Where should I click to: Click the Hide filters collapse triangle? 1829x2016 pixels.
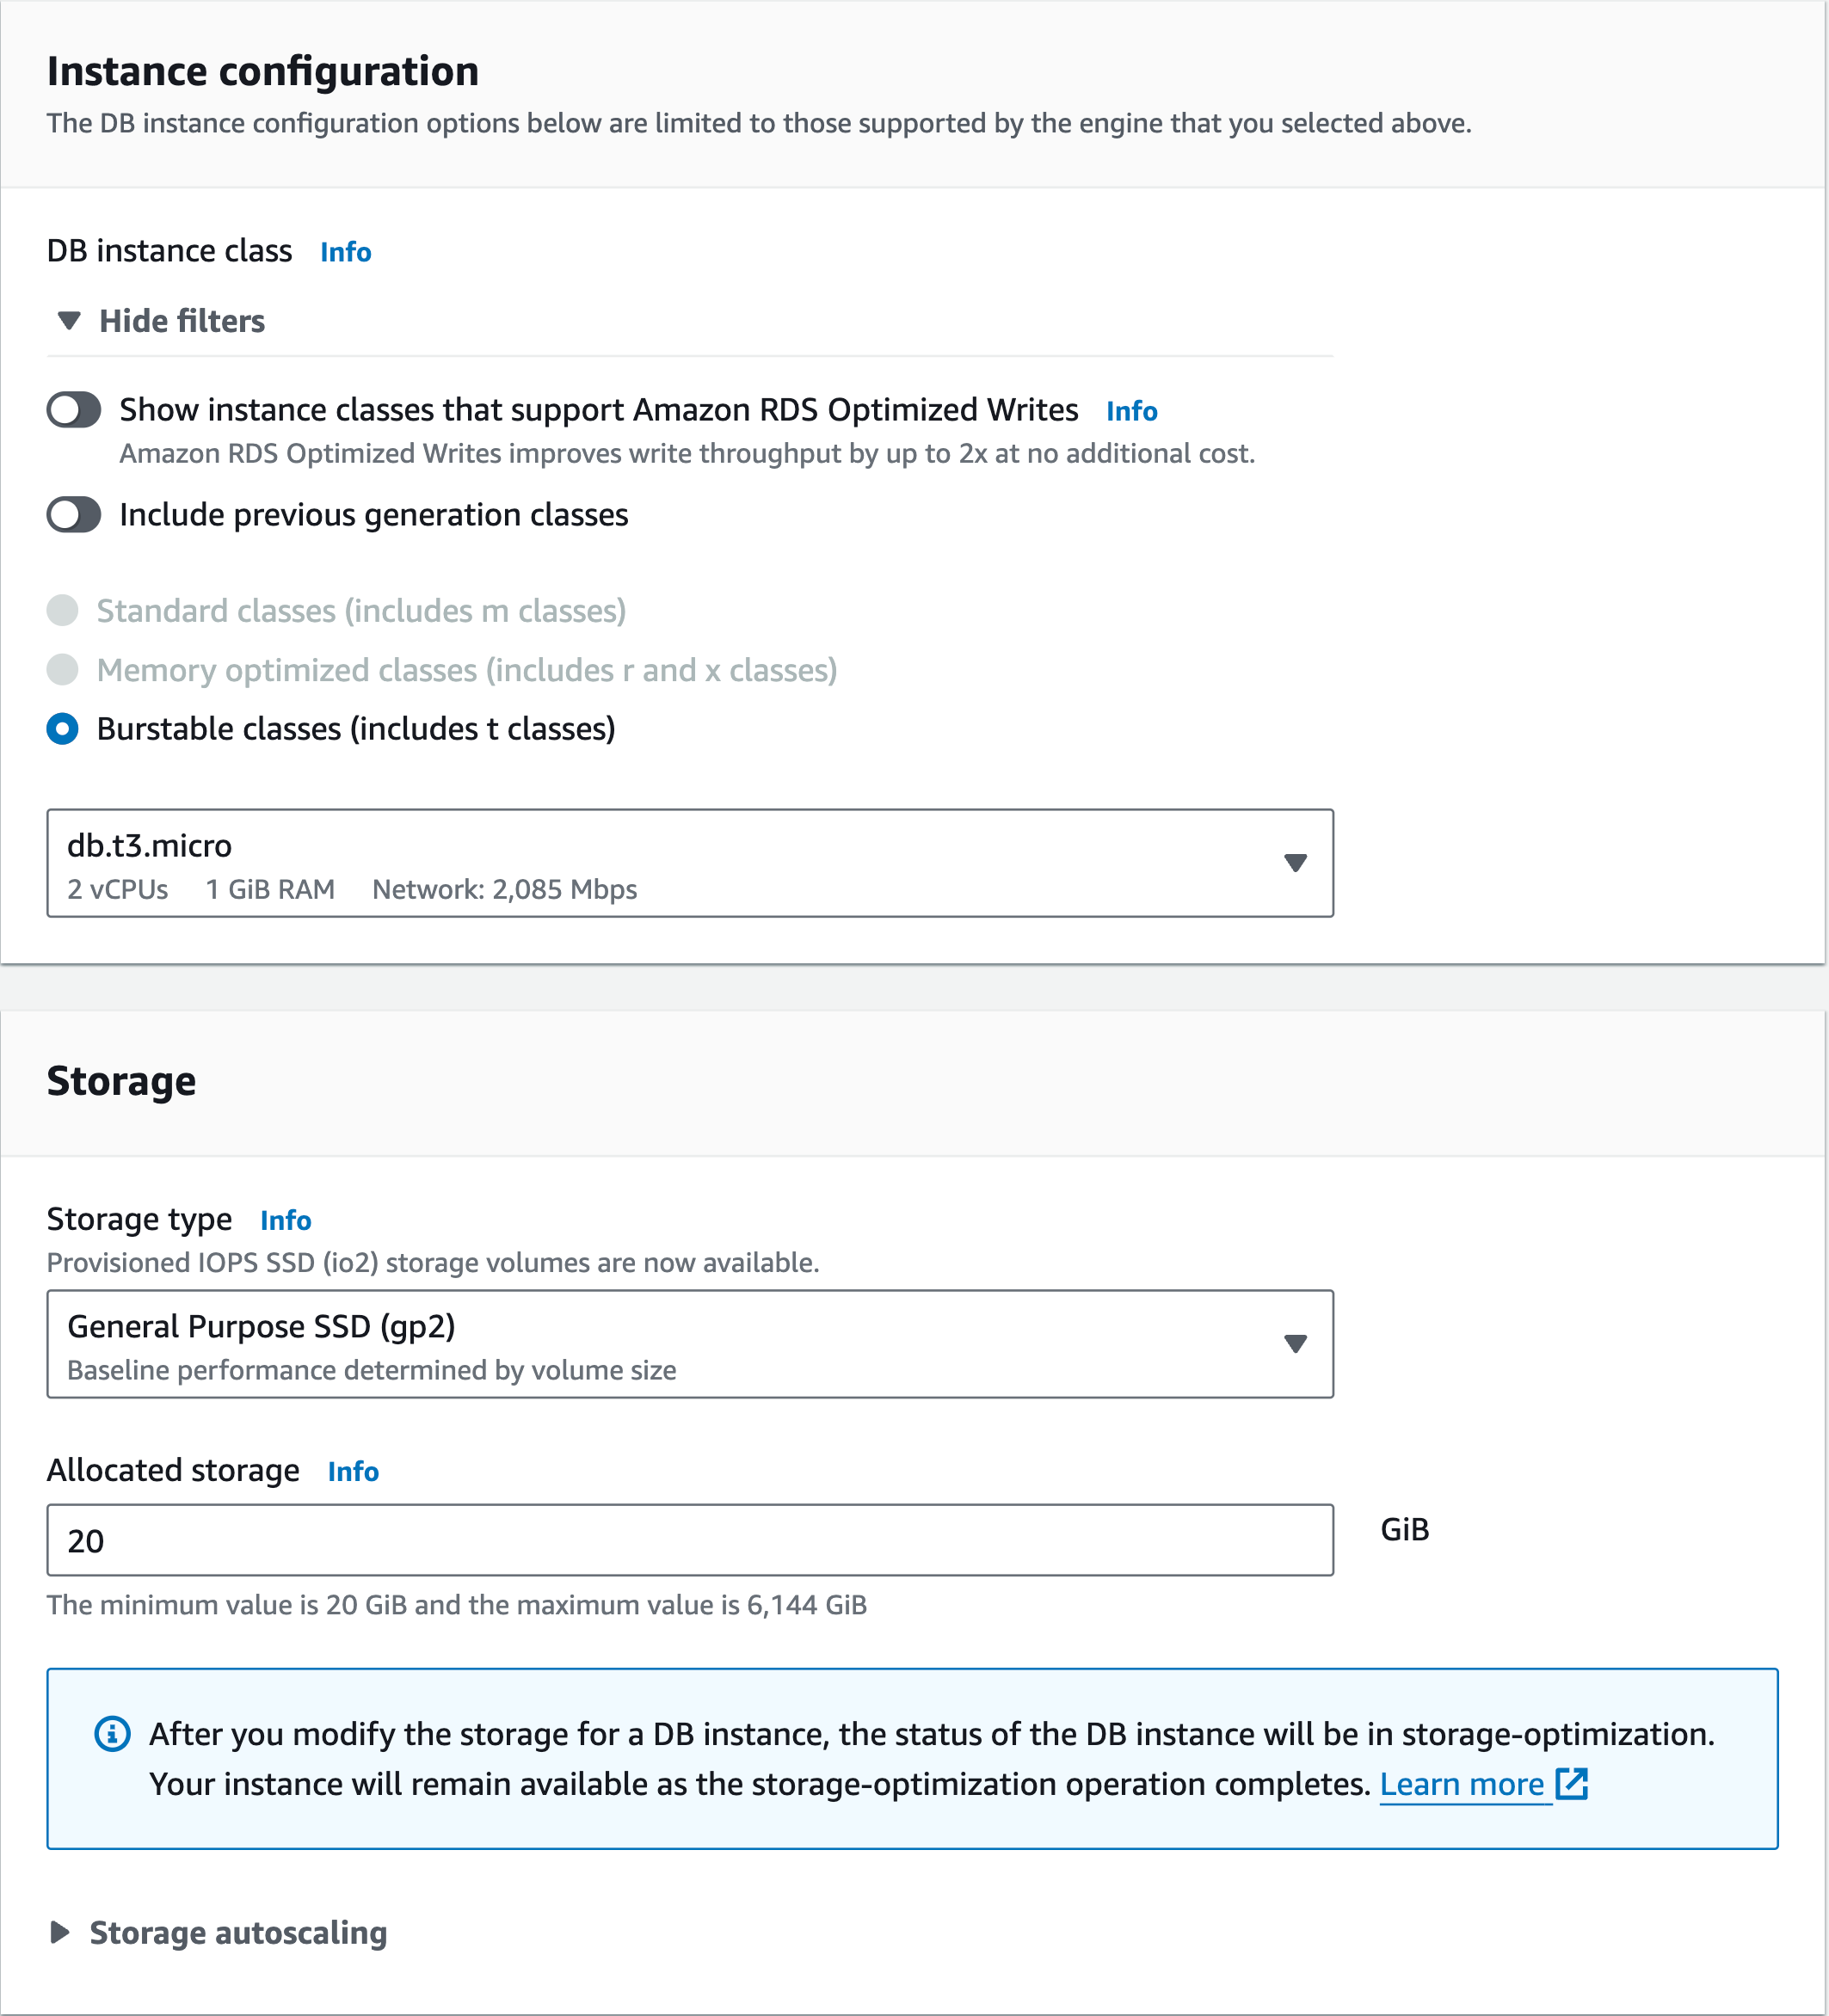(x=69, y=321)
